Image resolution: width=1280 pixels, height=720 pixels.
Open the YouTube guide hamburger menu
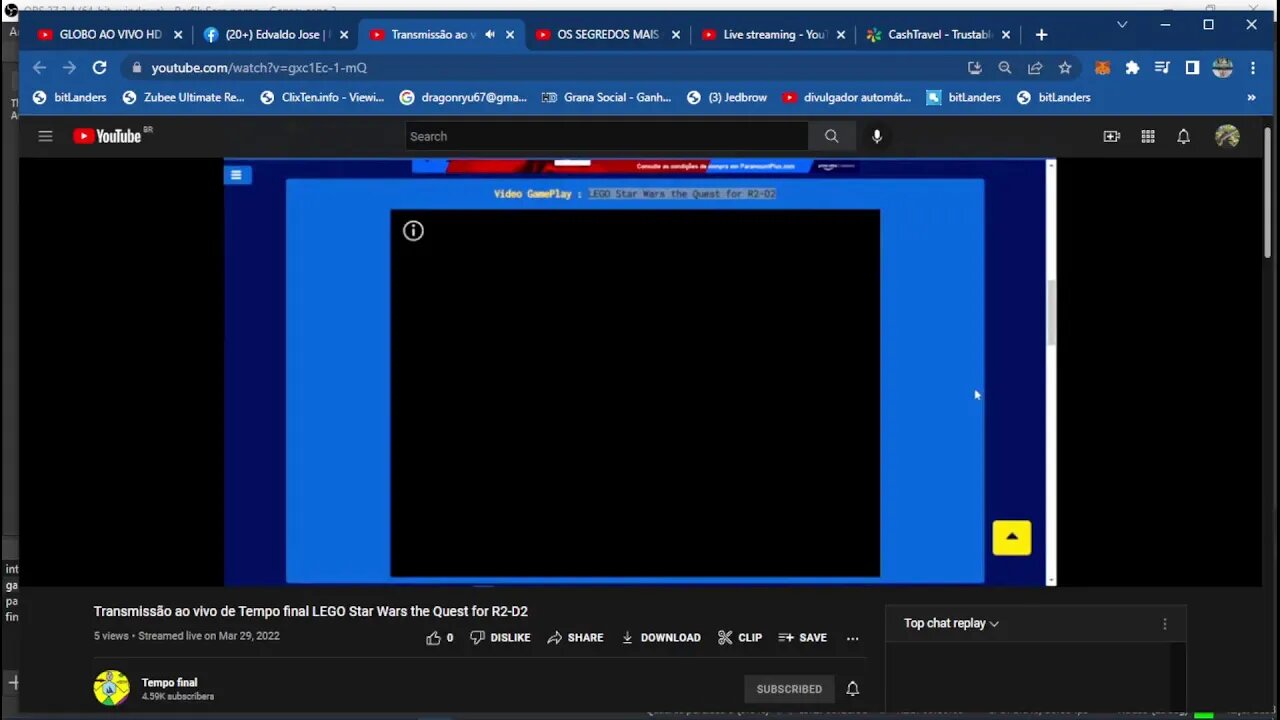tap(45, 136)
